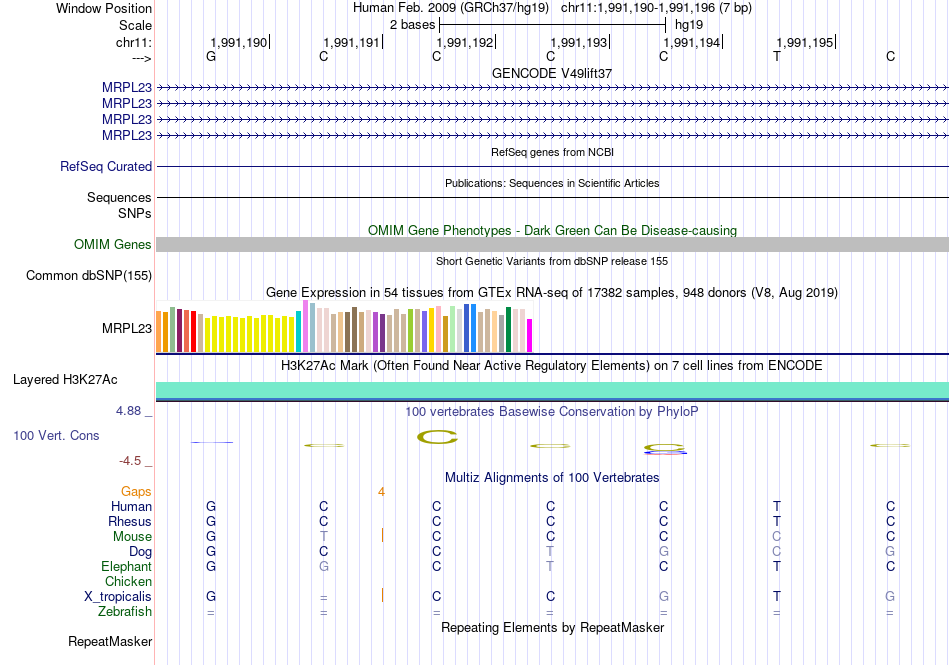Open the RefSeq Curated track label
Image resolution: width=950 pixels, height=665 pixels.
pos(106,167)
